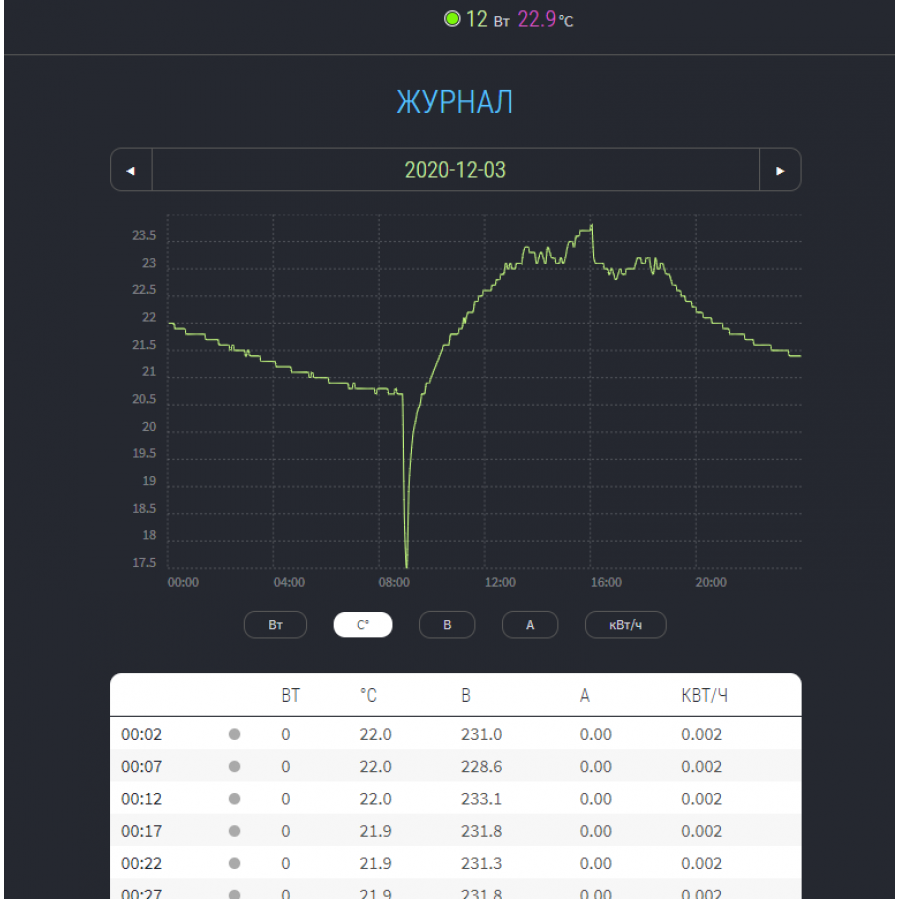The width and height of the screenshot is (900, 900).
Task: Click the gray status dot for 00:12
Action: tap(234, 799)
